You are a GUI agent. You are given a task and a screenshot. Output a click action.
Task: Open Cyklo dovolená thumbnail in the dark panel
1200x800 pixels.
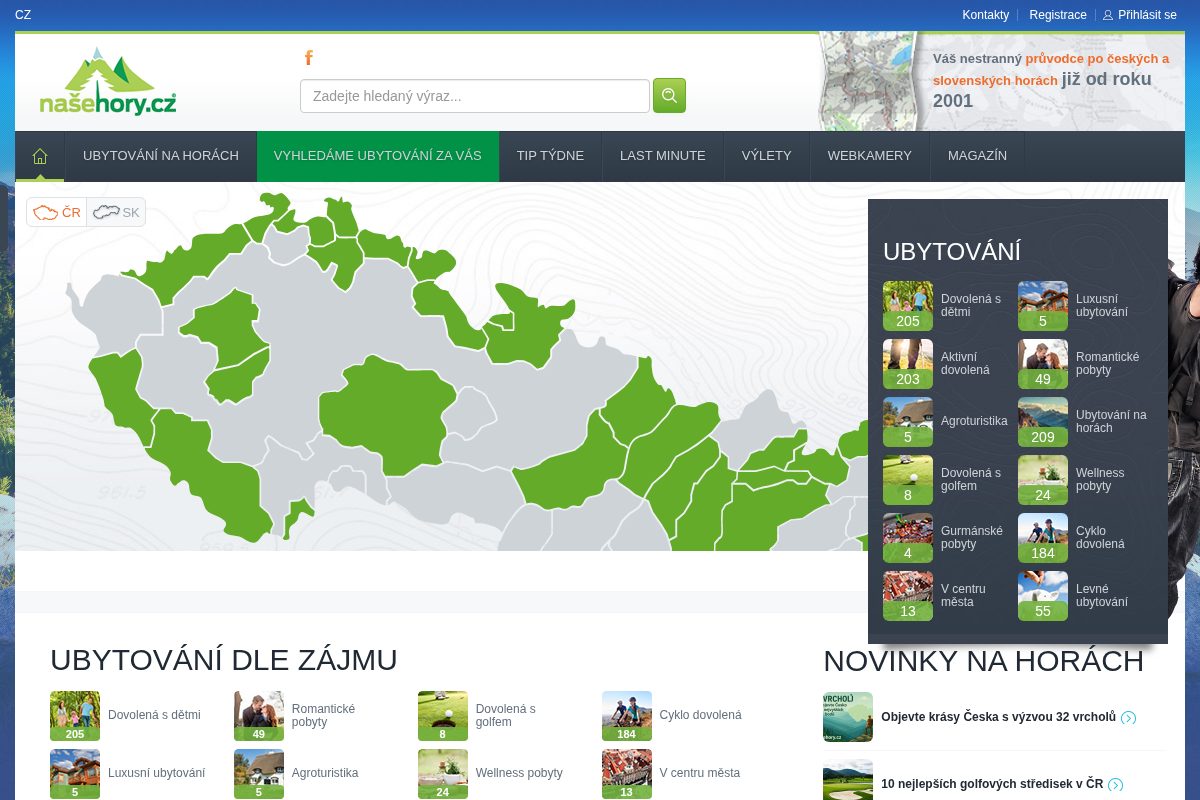tap(1043, 538)
